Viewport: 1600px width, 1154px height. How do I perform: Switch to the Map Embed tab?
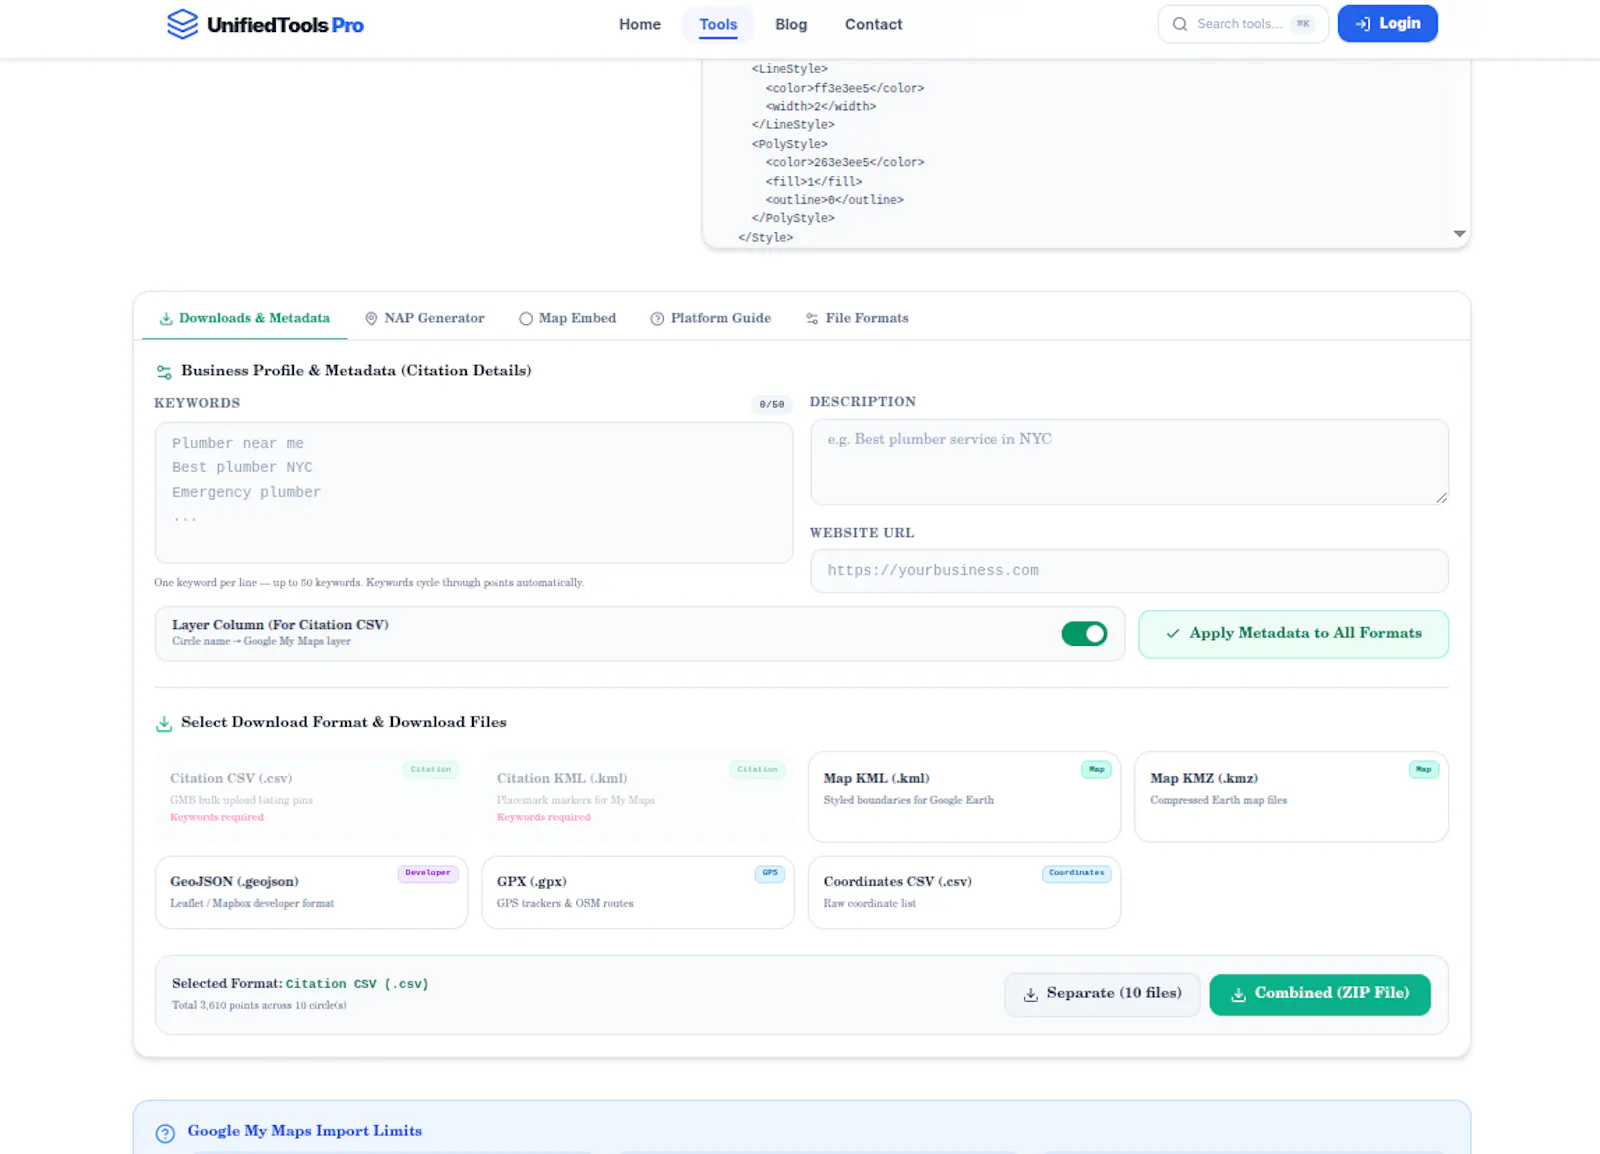(567, 319)
